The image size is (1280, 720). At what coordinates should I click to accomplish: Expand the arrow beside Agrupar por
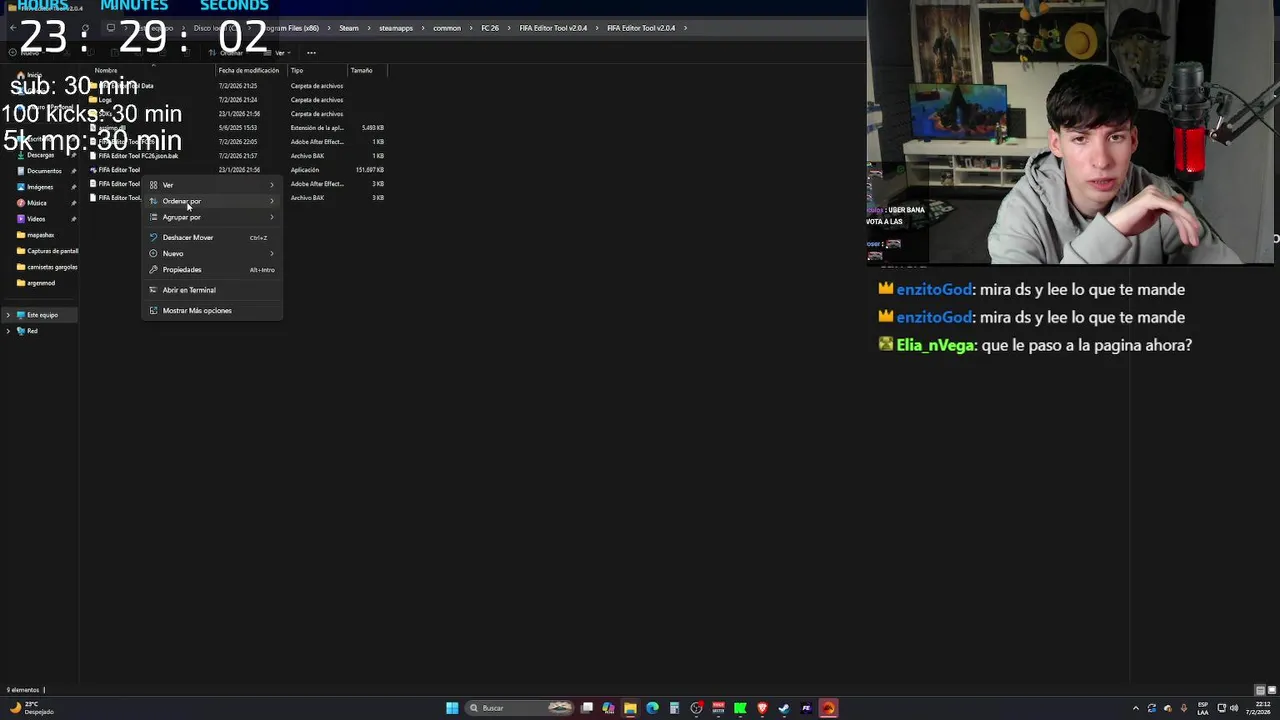pyautogui.click(x=272, y=217)
